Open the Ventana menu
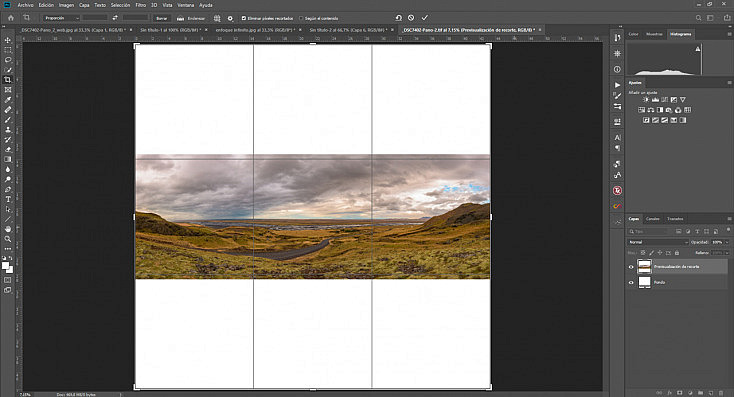 185,5
